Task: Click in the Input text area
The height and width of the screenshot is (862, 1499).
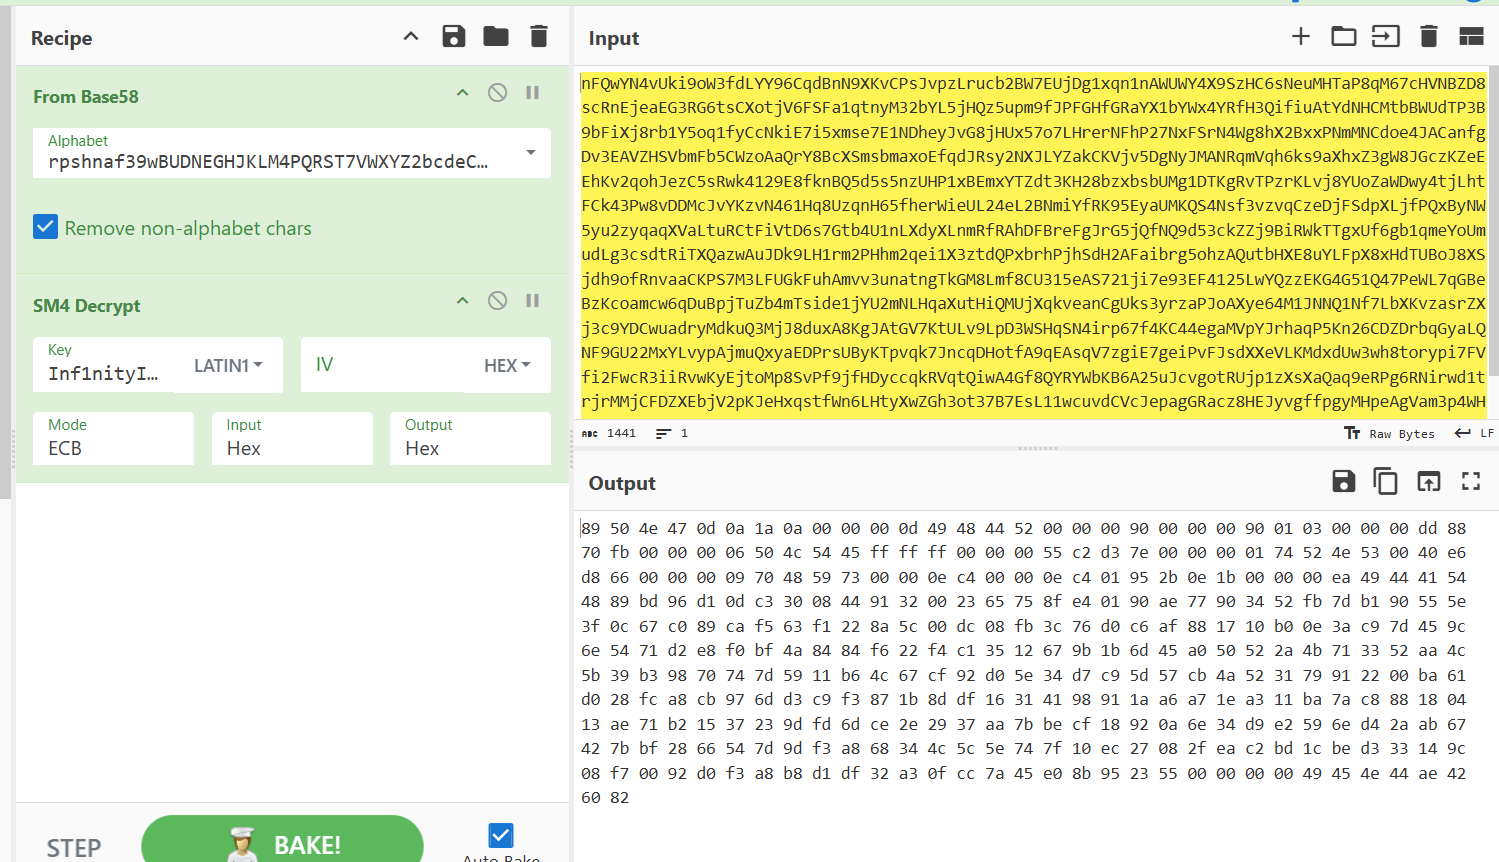Action: click(x=1033, y=242)
